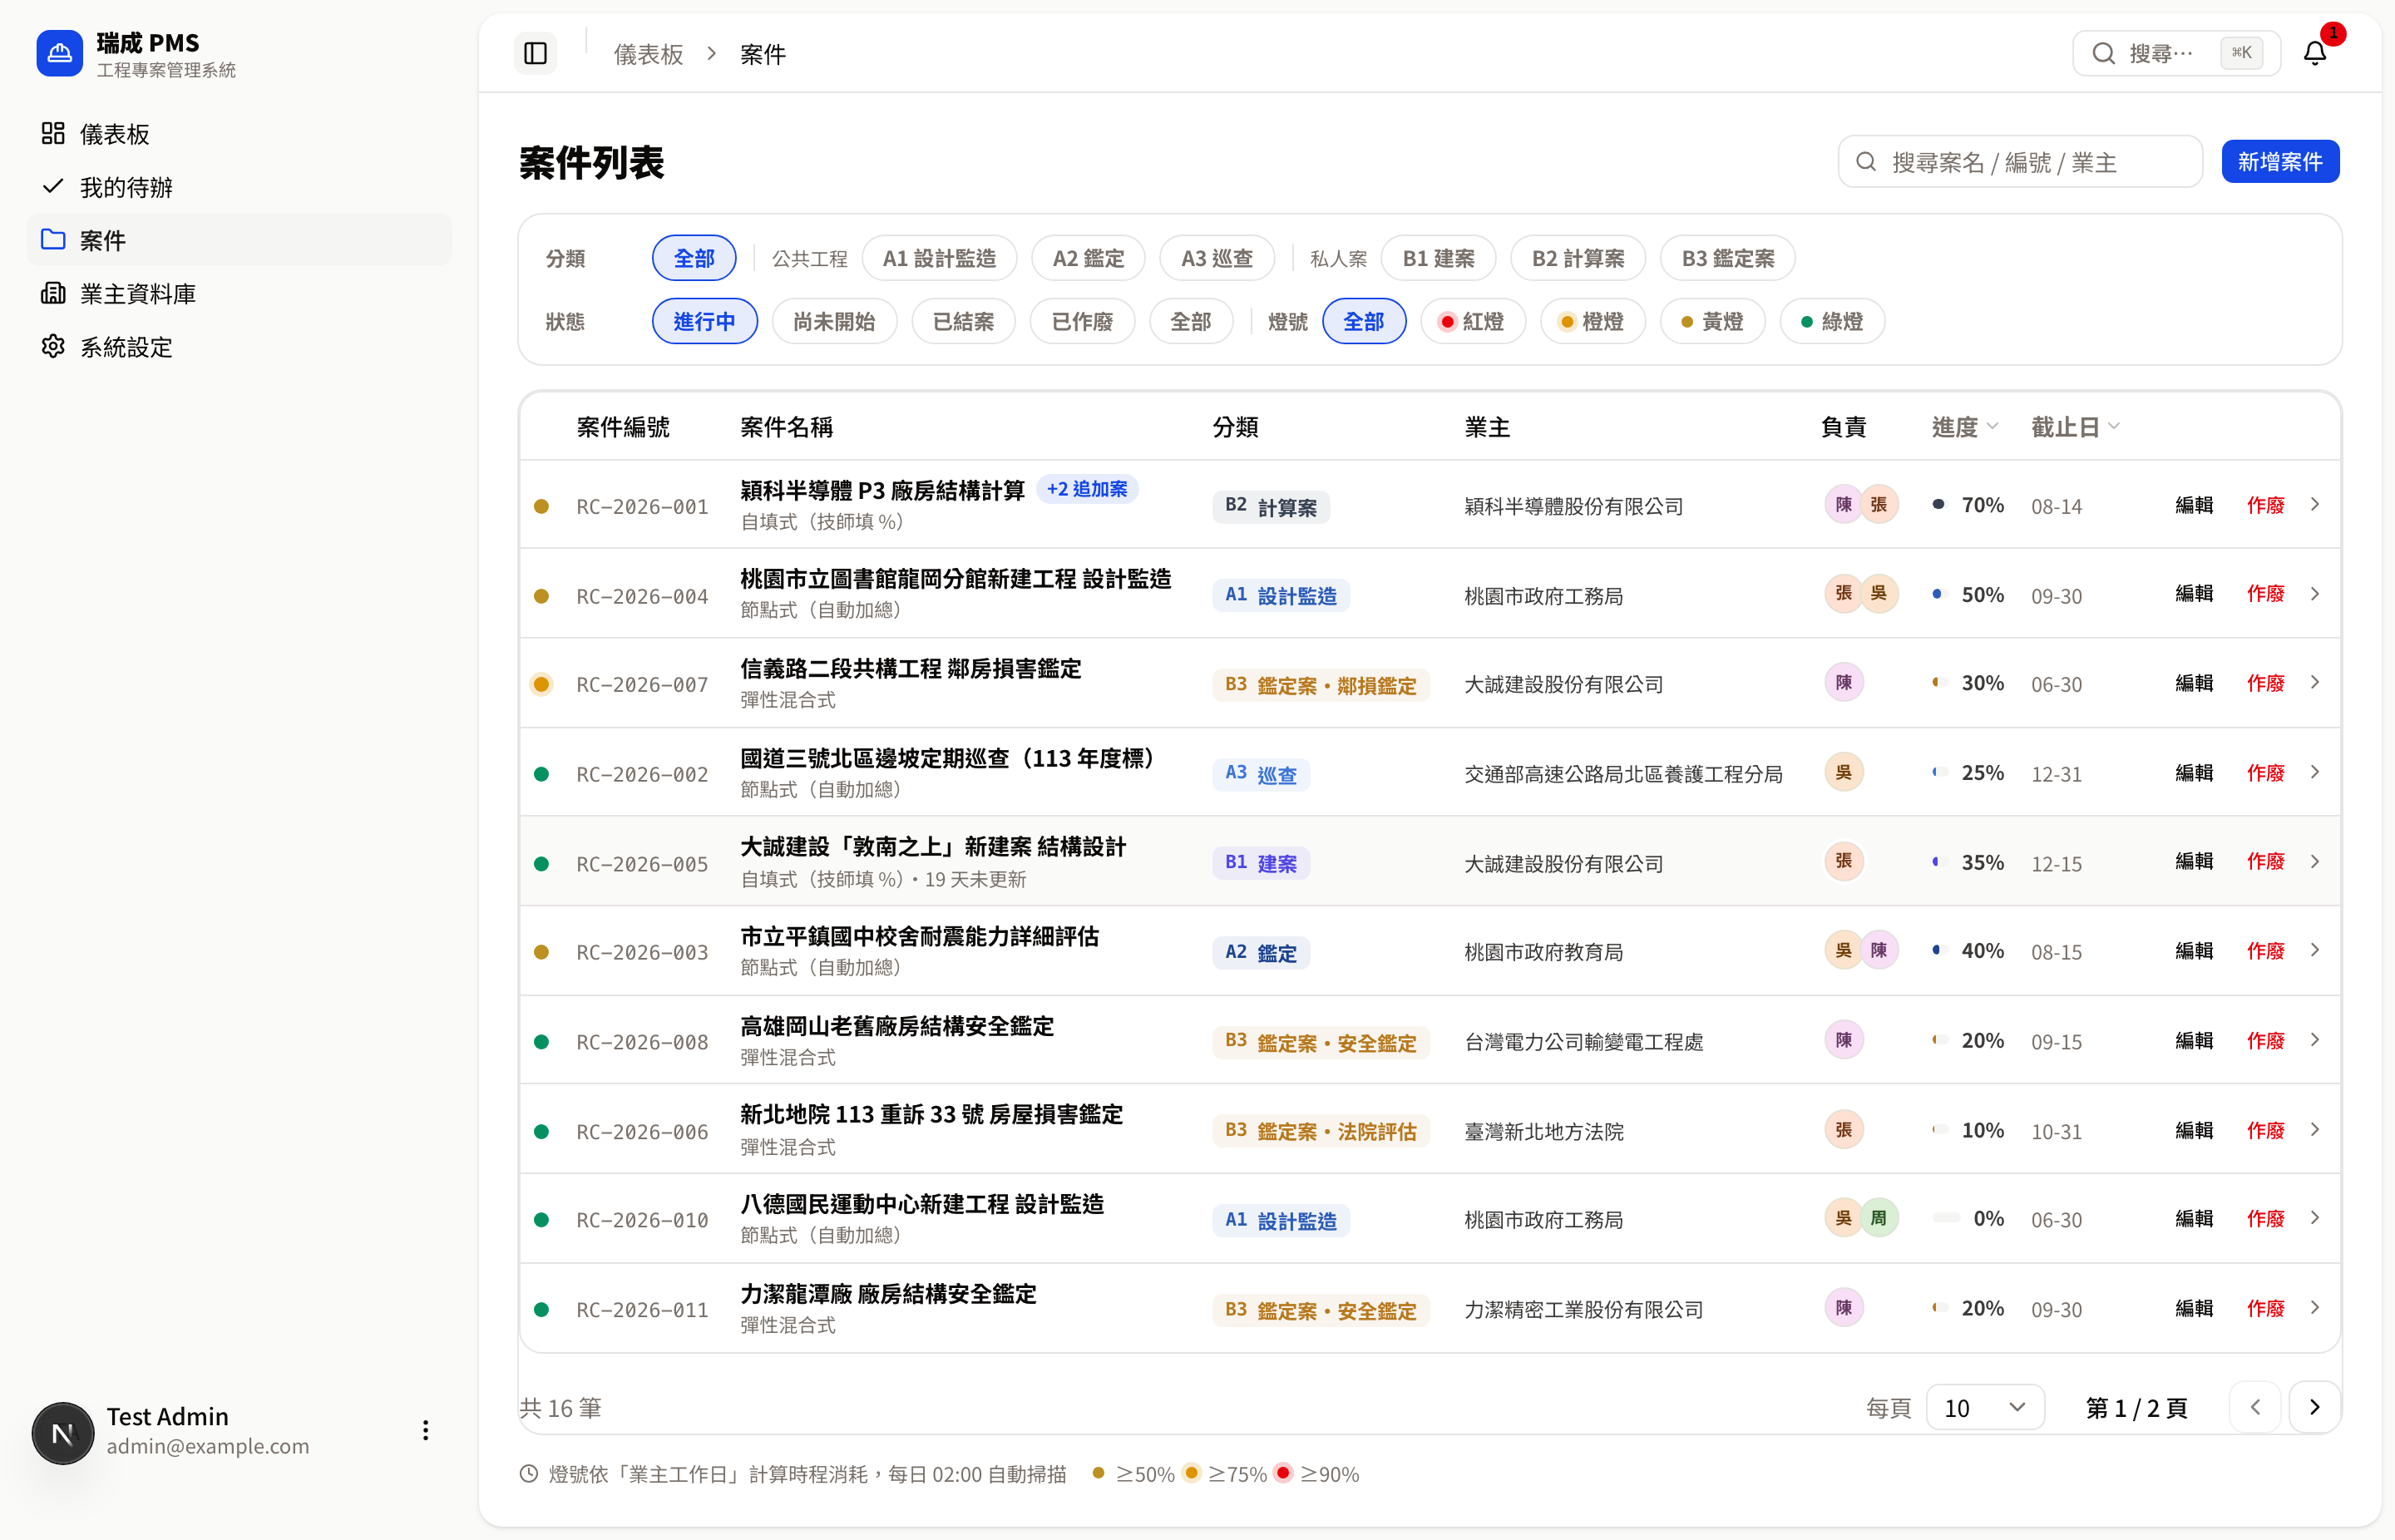The width and height of the screenshot is (2395, 1540).
Task: Click the 儀表板 dashboard sidebar icon
Action: (x=53, y=133)
